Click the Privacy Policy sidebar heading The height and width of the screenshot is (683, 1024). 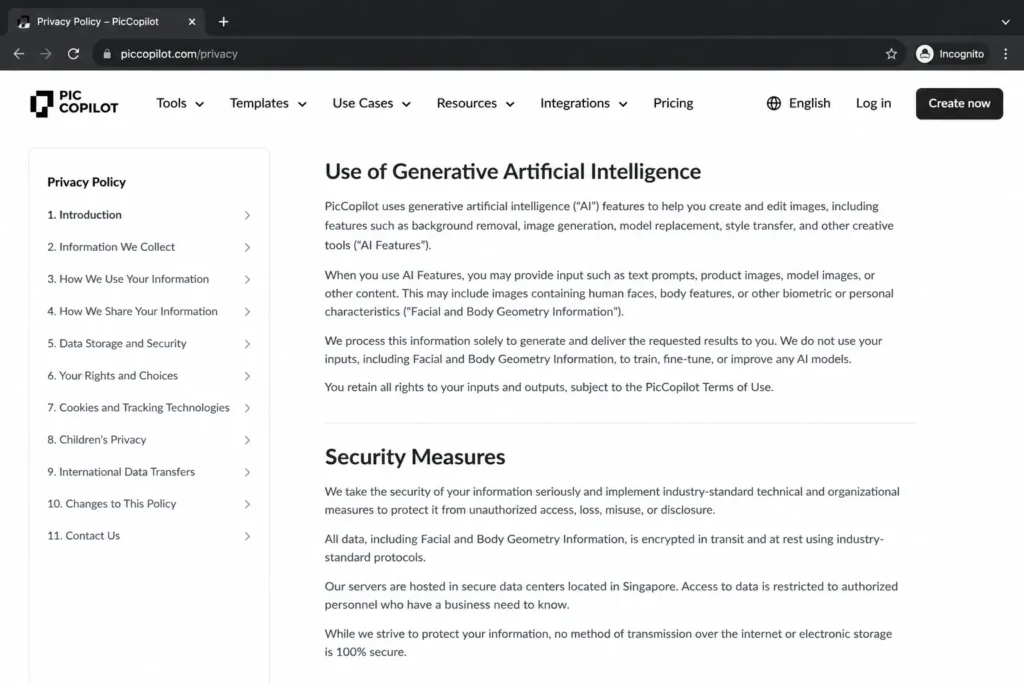point(86,182)
